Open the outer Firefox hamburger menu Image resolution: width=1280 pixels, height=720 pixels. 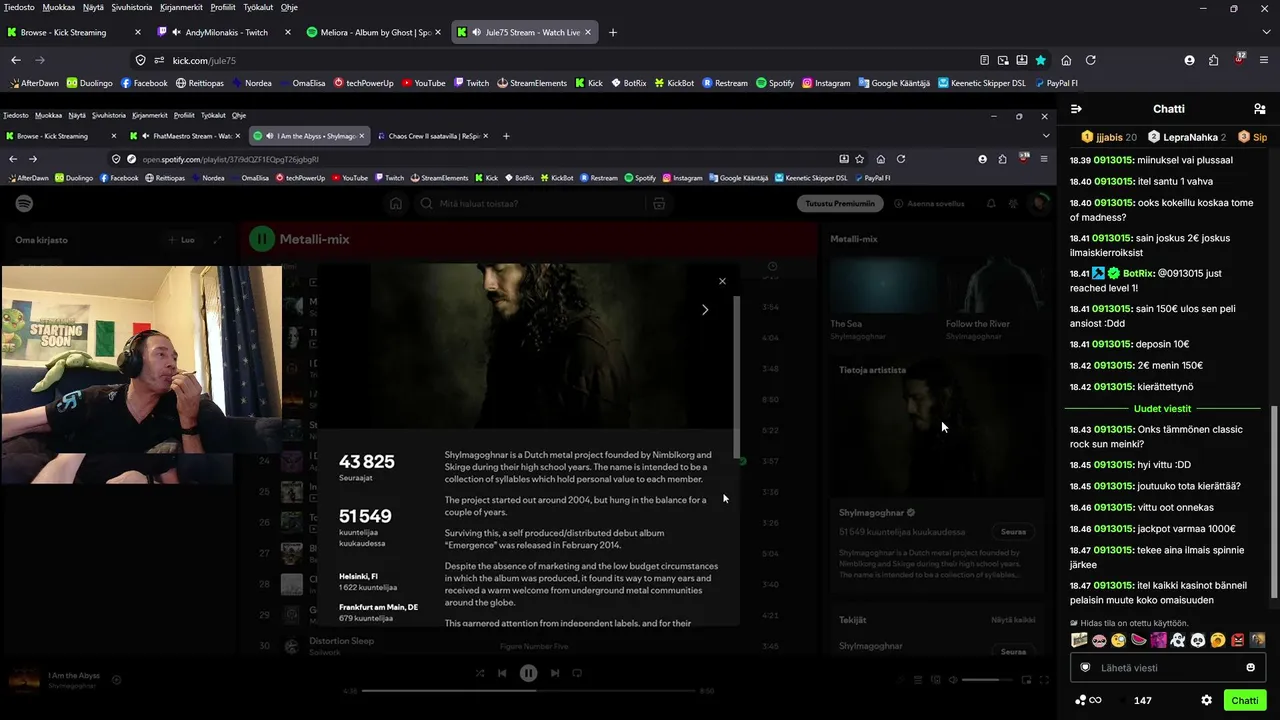click(1262, 60)
